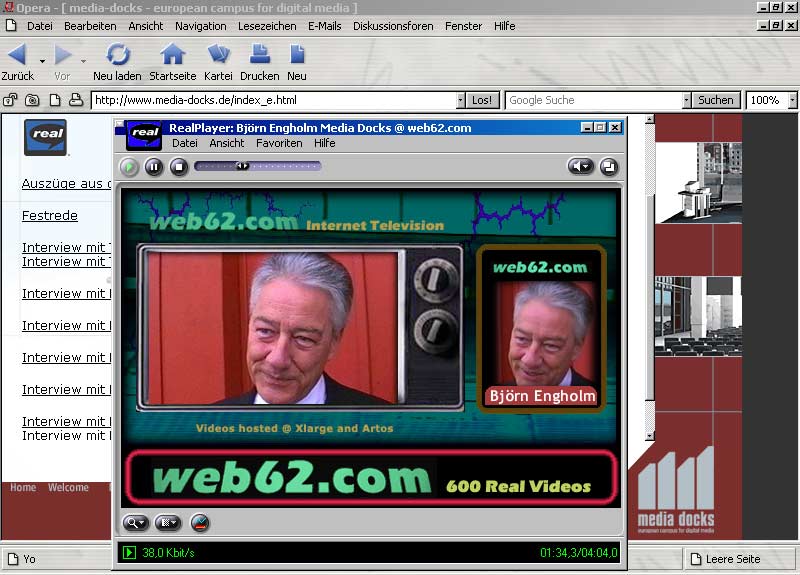Open the Kartei bookmarks icon
The image size is (800, 575).
(218, 55)
